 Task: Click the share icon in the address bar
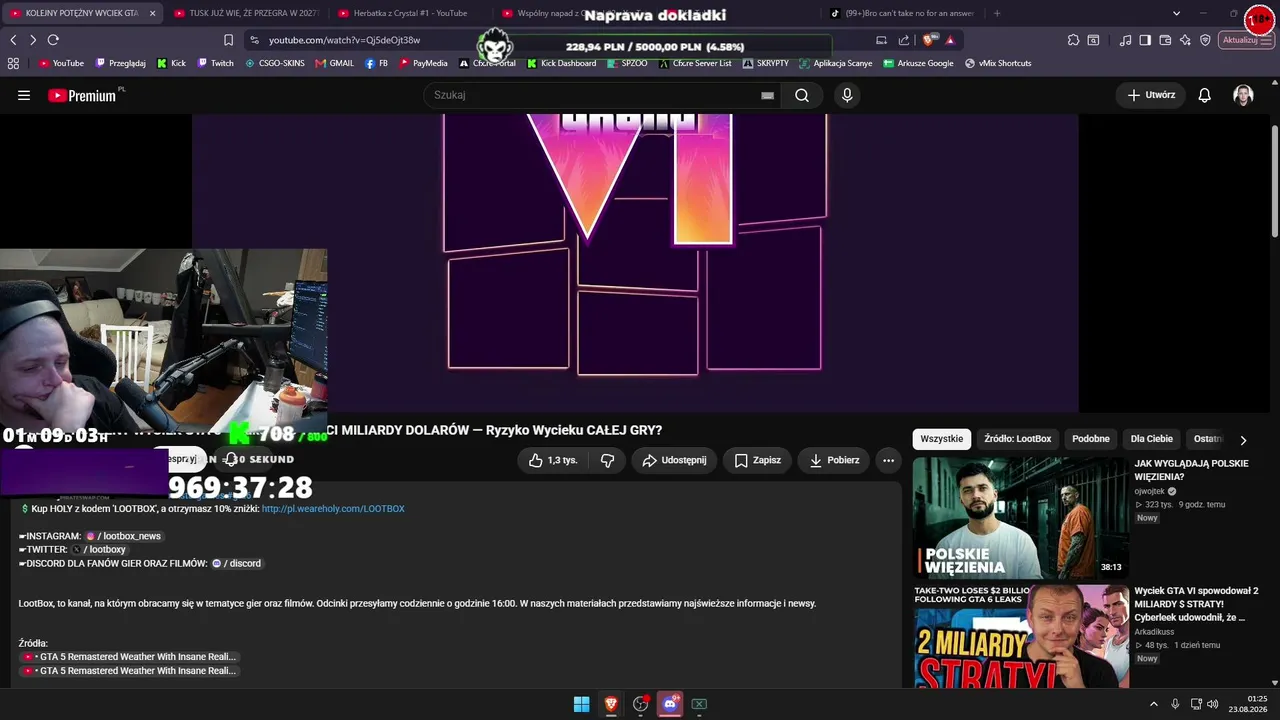(904, 40)
